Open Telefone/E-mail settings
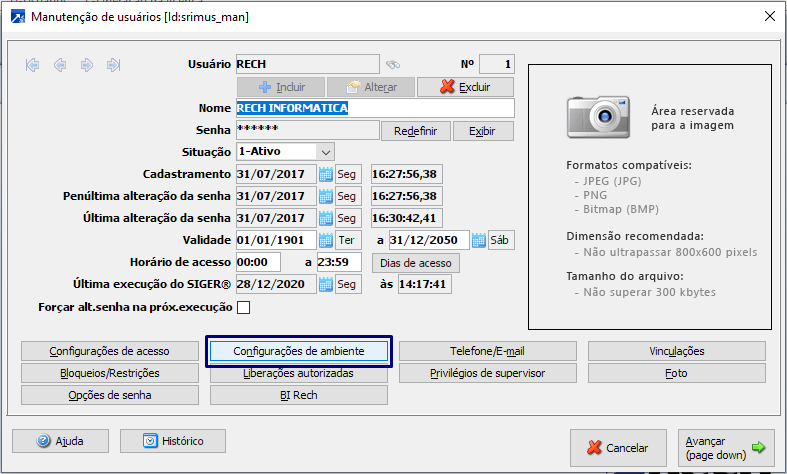The width and height of the screenshot is (787, 474). tap(487, 351)
